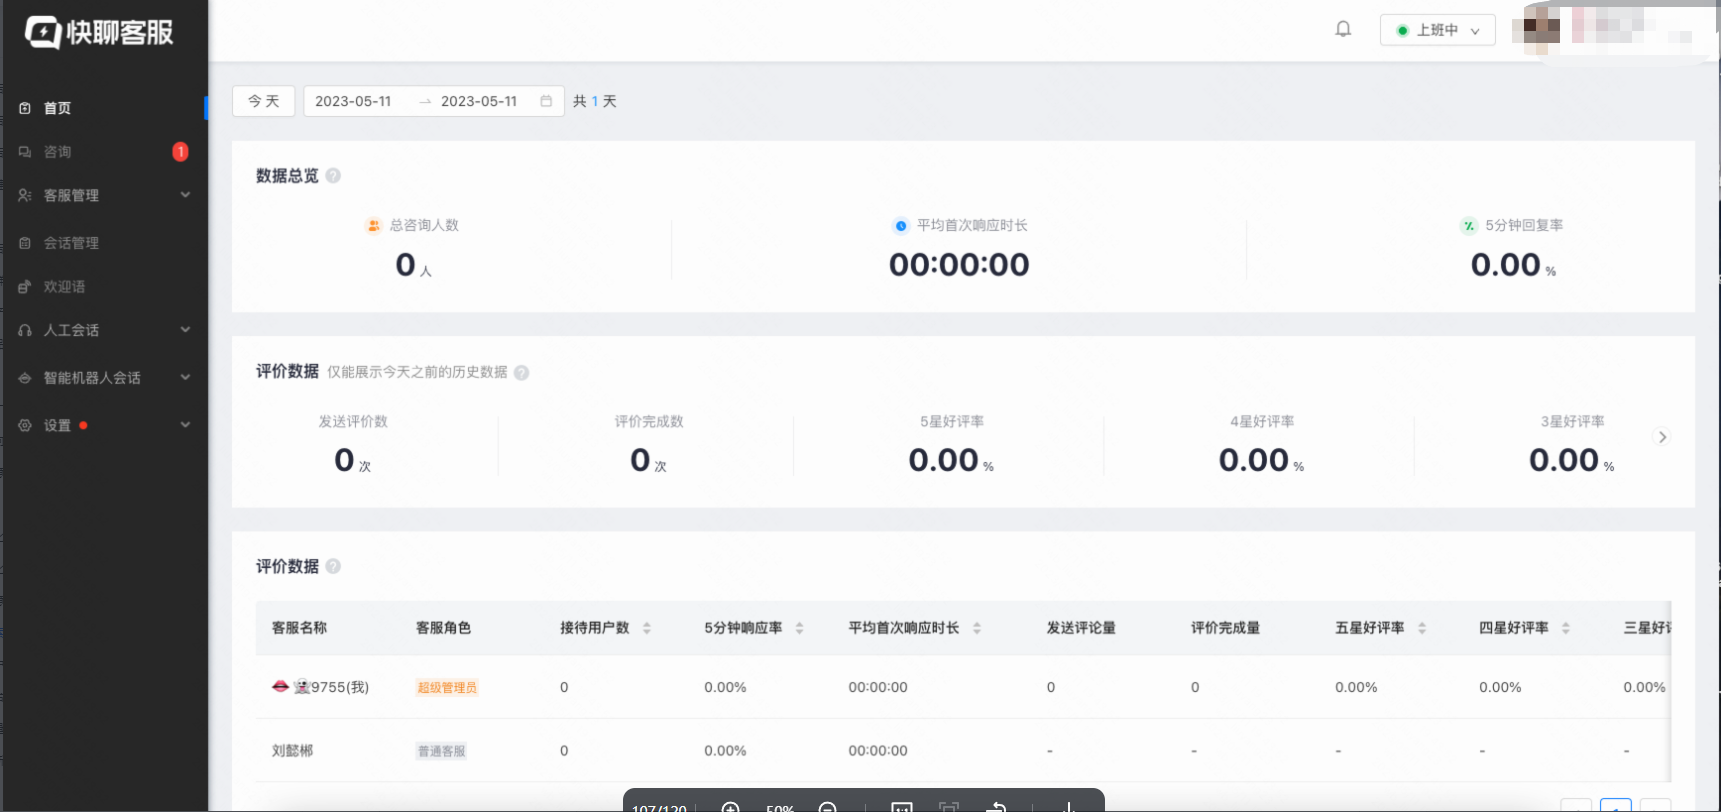Click the 9755(我) agent name
Screen dimensions: 1721x812
pyautogui.click(x=340, y=687)
